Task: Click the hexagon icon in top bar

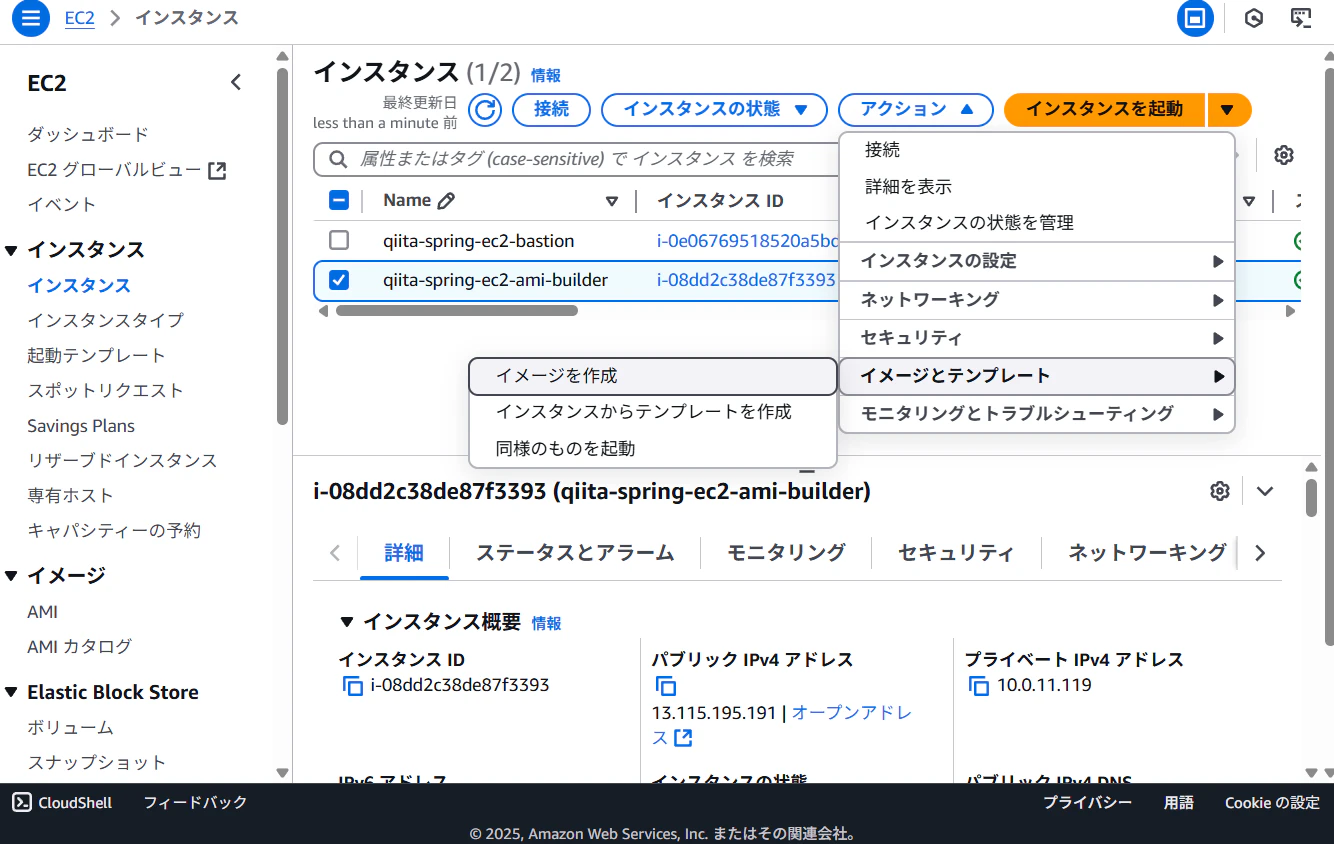Action: (1254, 18)
